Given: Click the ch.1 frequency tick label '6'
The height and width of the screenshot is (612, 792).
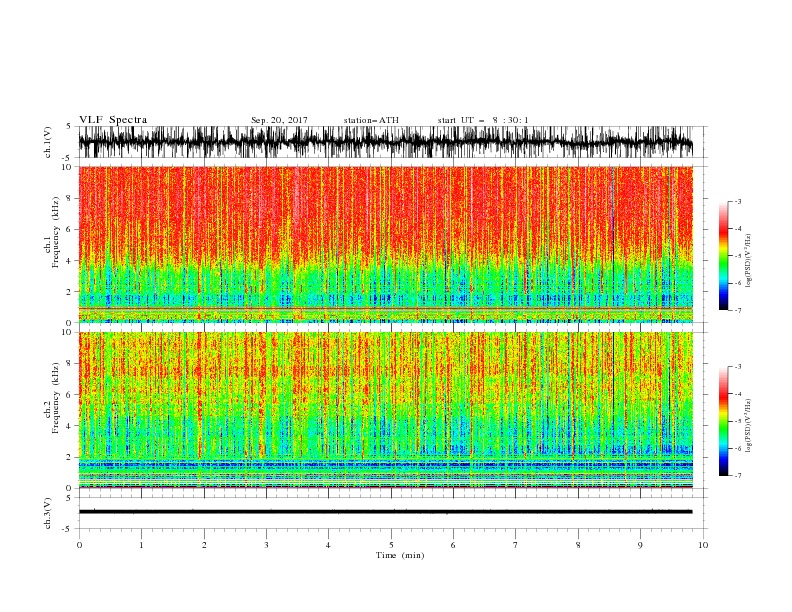Looking at the screenshot, I should click(x=69, y=229).
